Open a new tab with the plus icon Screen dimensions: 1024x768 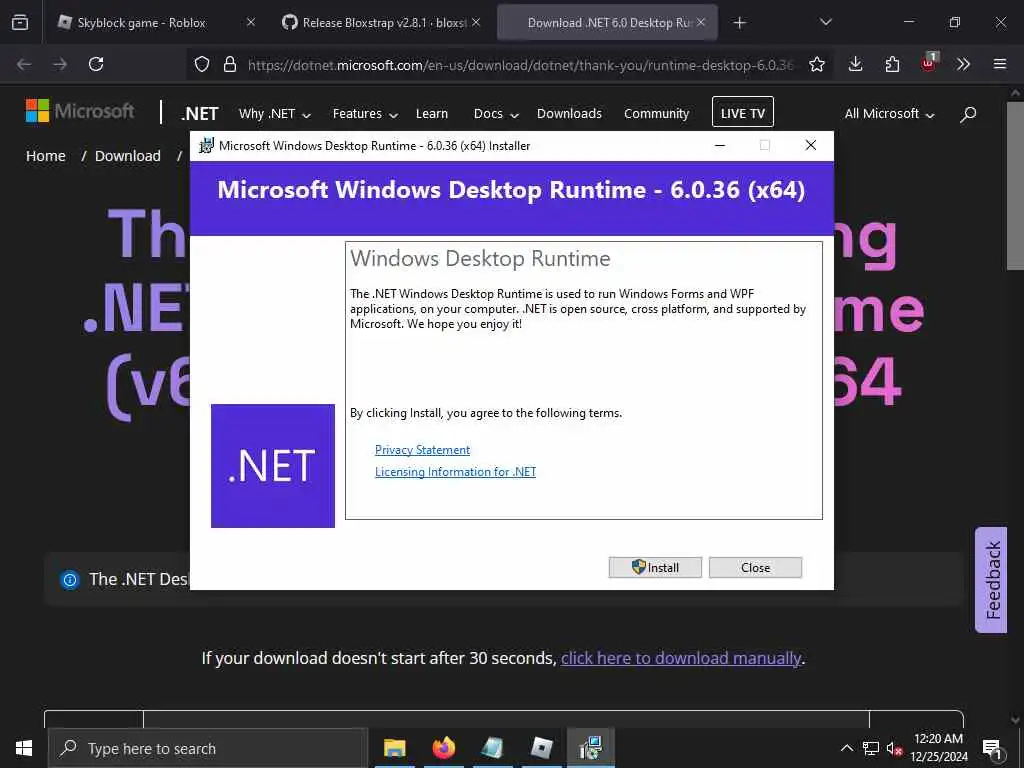739,23
